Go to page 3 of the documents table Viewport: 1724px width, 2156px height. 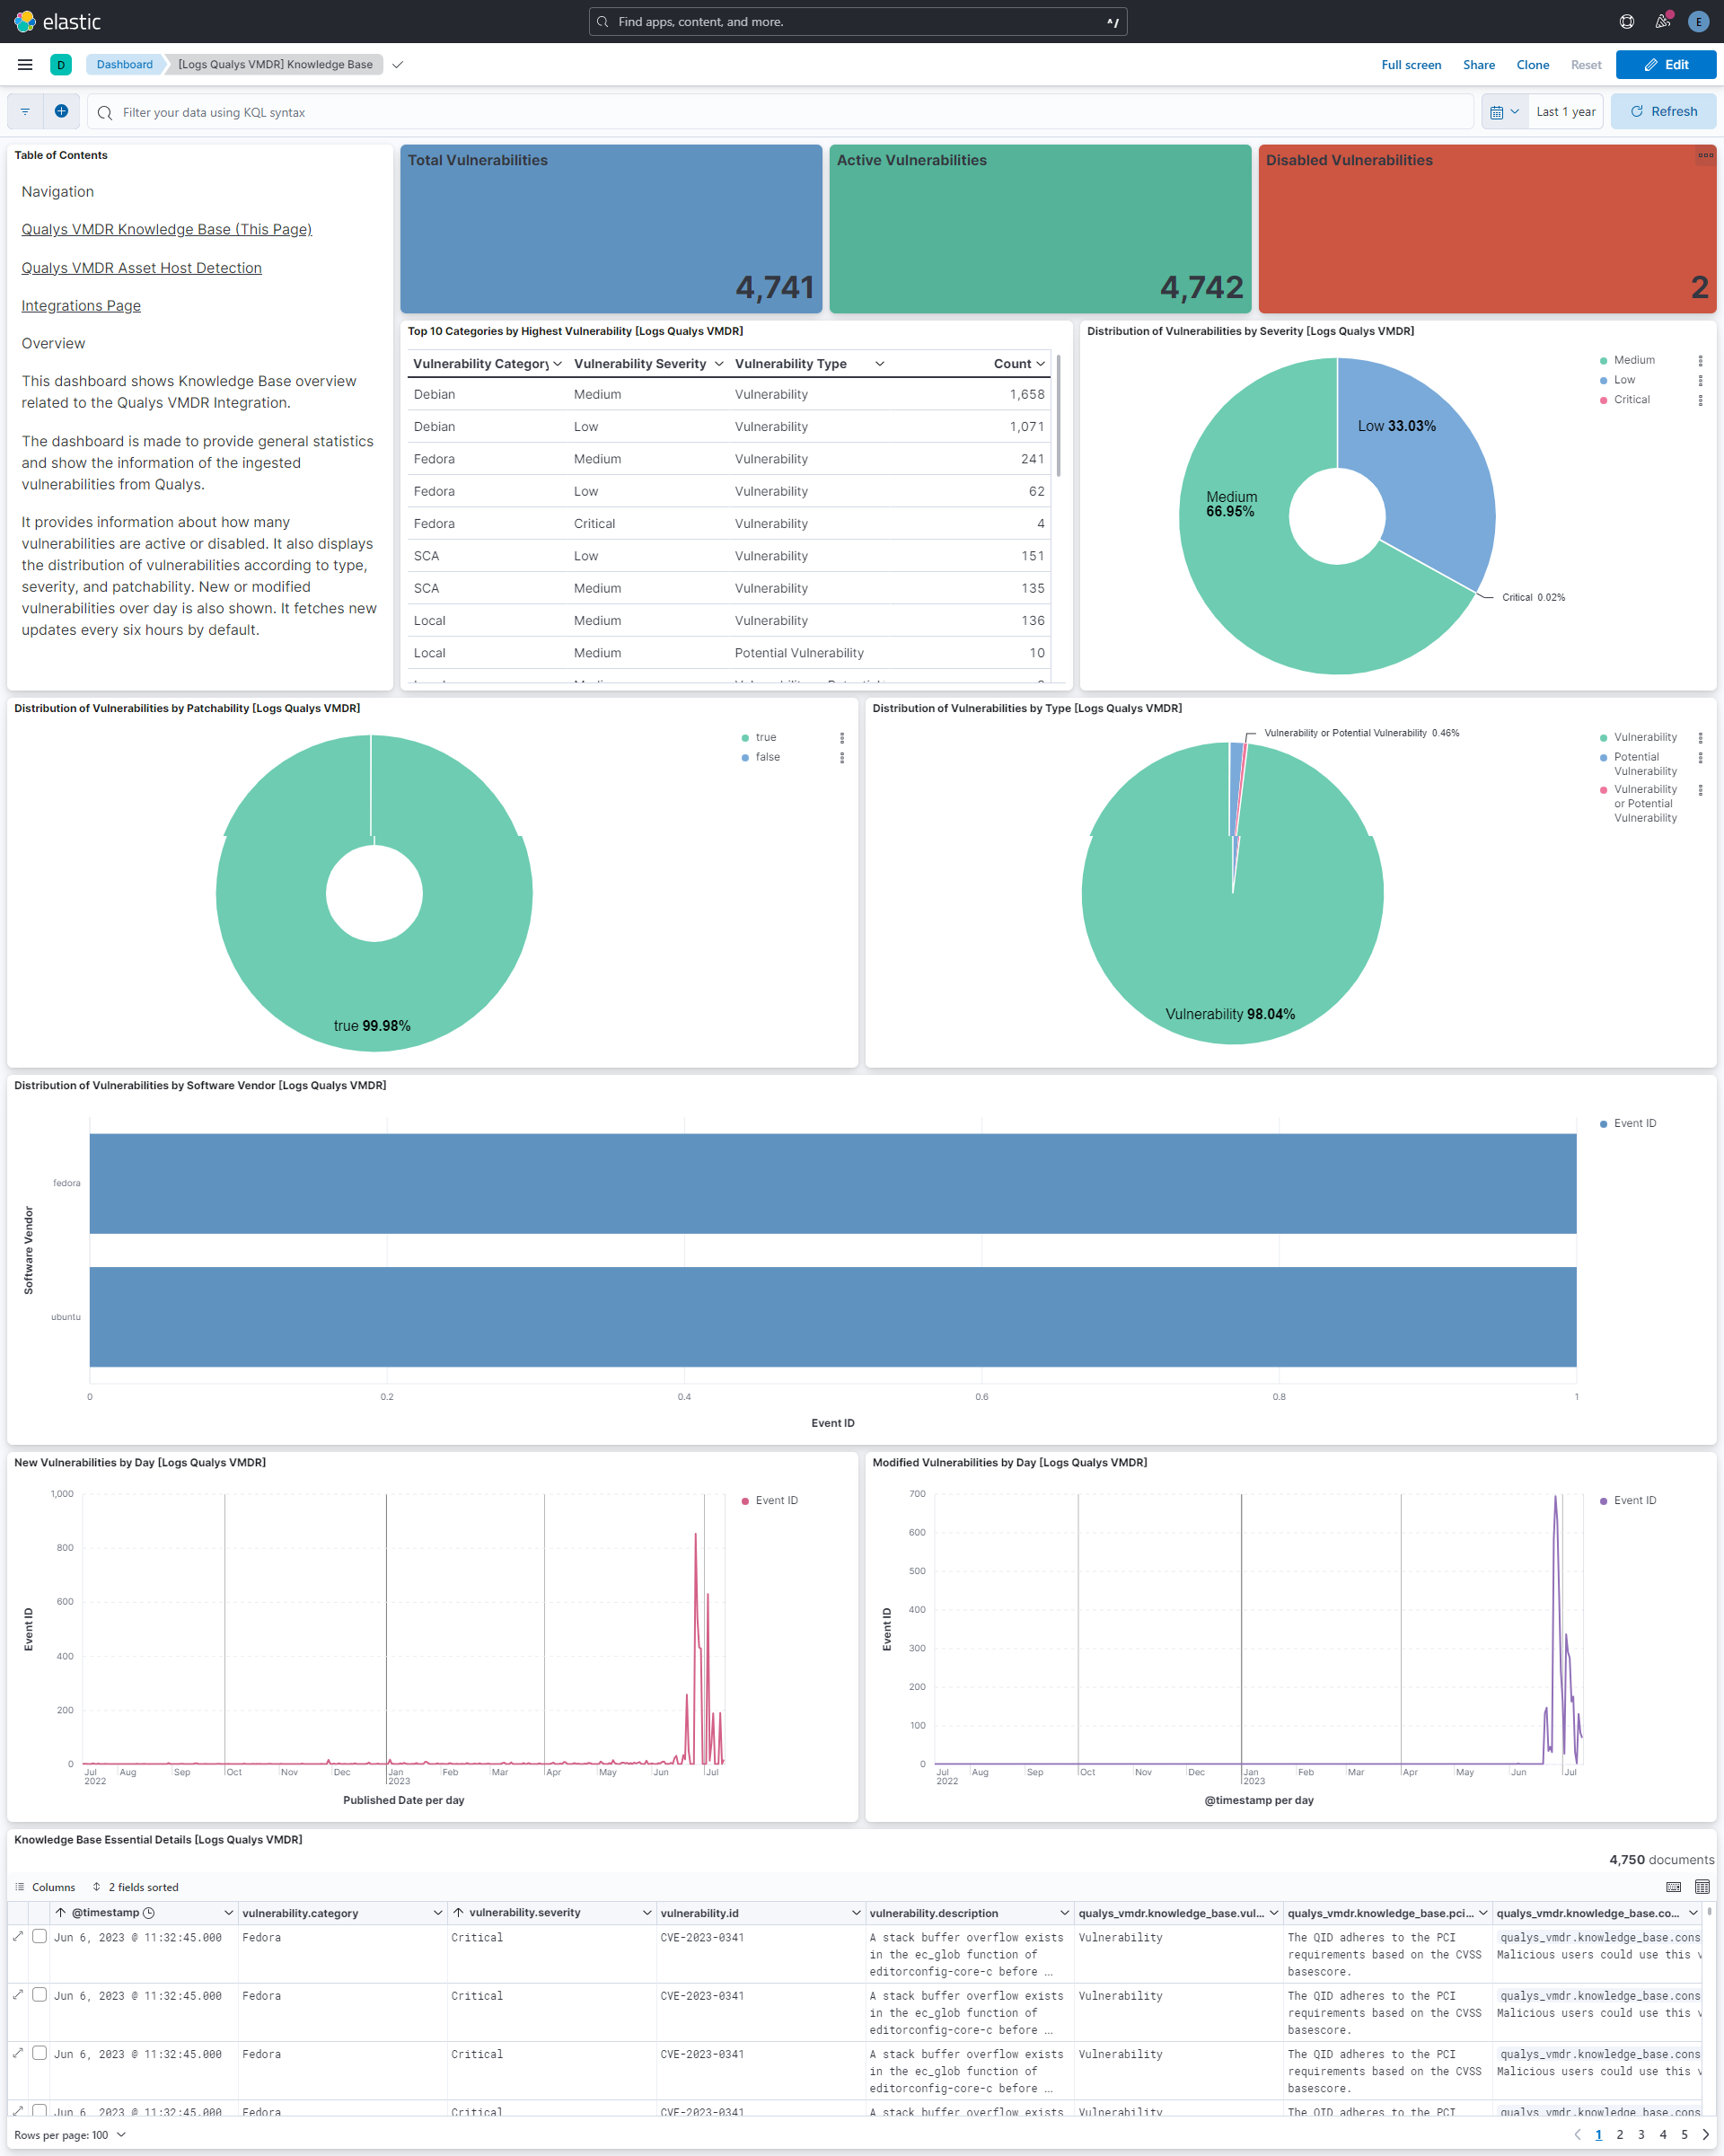[1640, 2134]
